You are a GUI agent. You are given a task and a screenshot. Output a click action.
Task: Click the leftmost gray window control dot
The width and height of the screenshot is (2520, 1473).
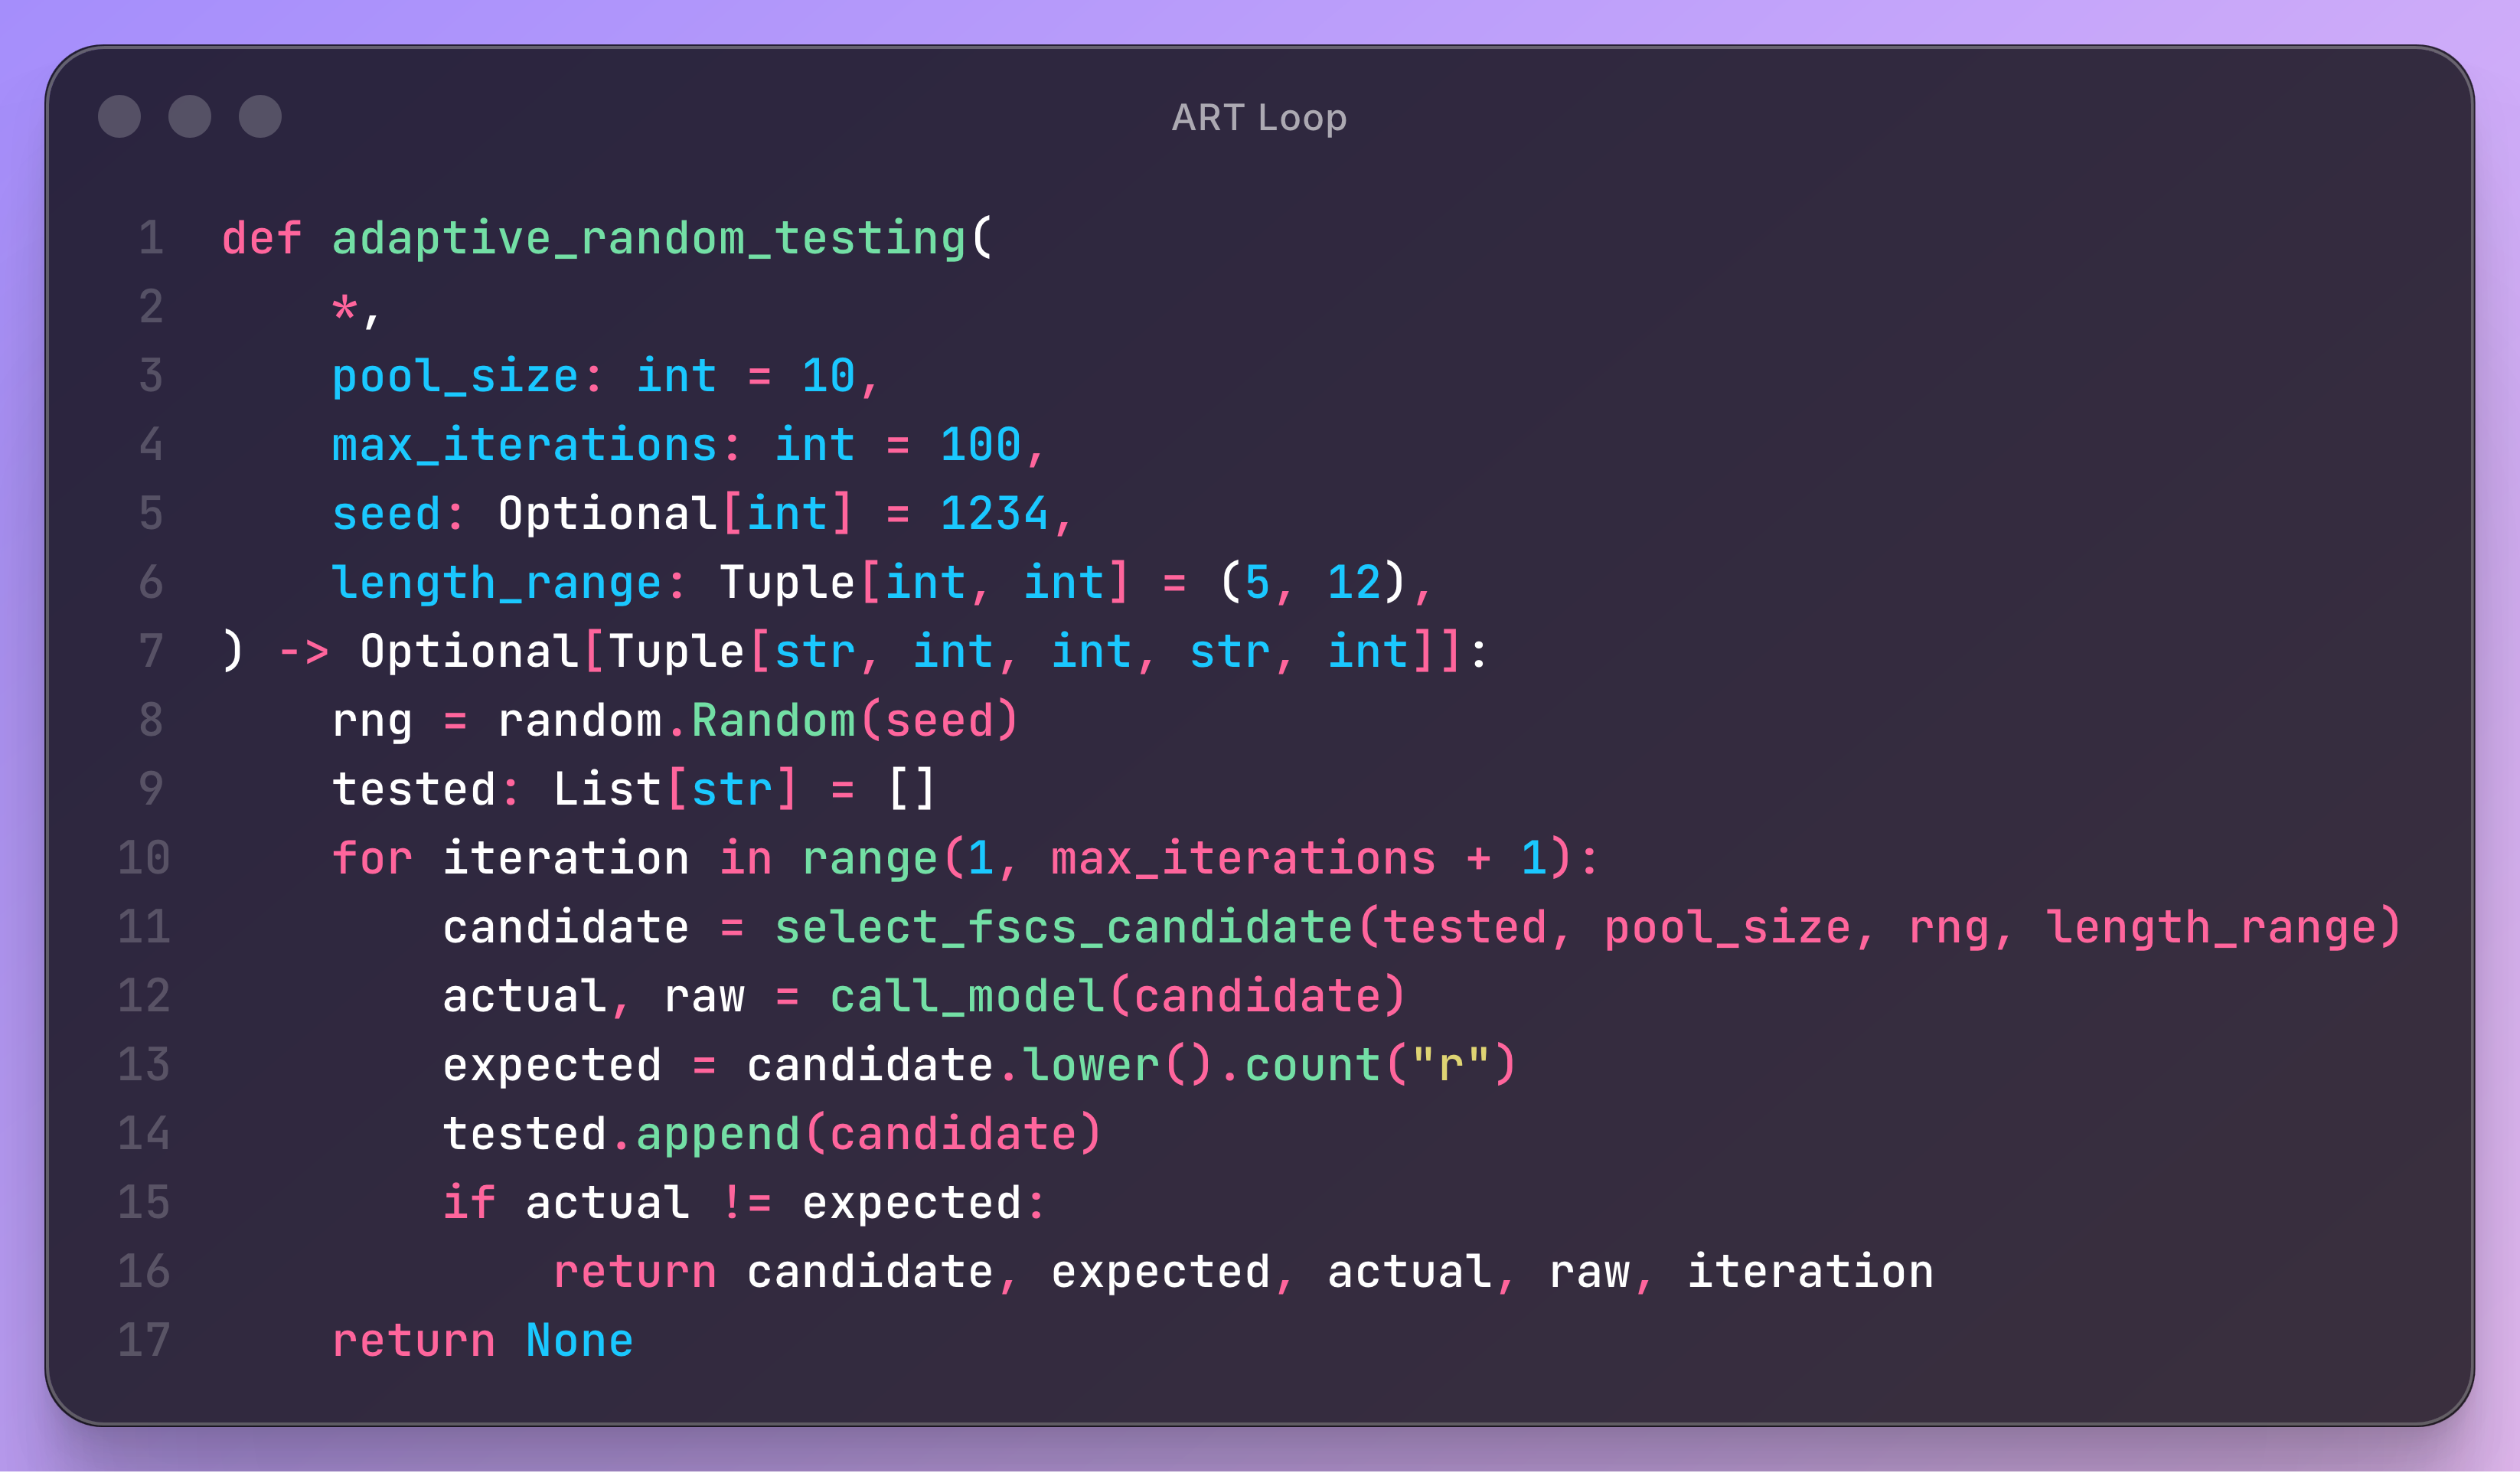click(119, 116)
